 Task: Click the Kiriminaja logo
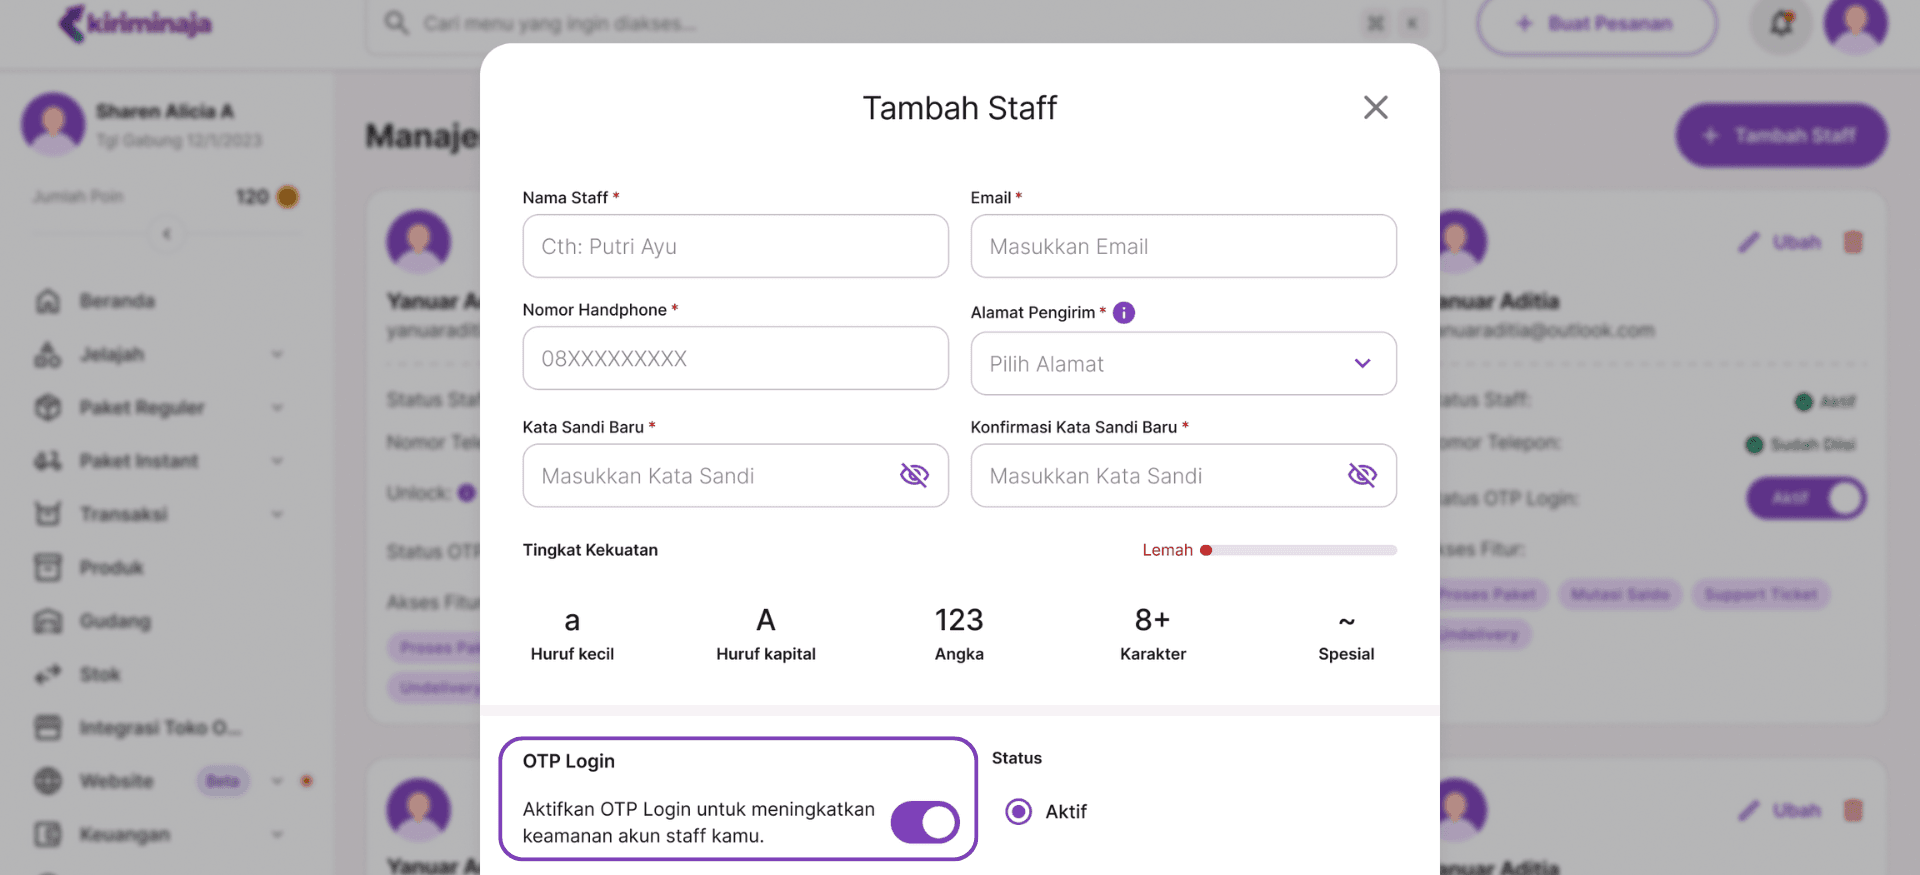pos(135,23)
